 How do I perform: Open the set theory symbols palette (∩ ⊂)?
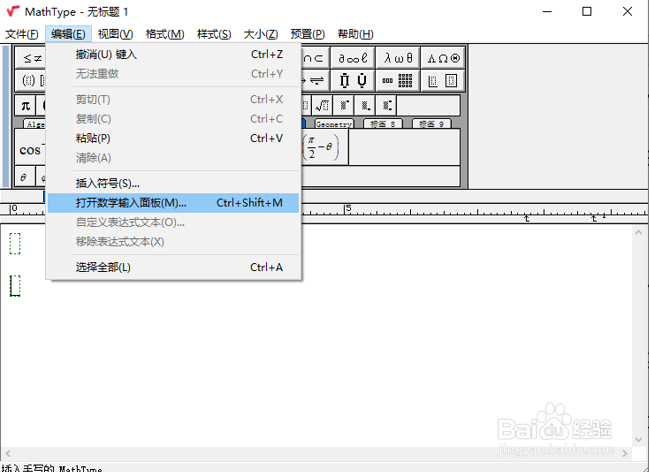315,58
